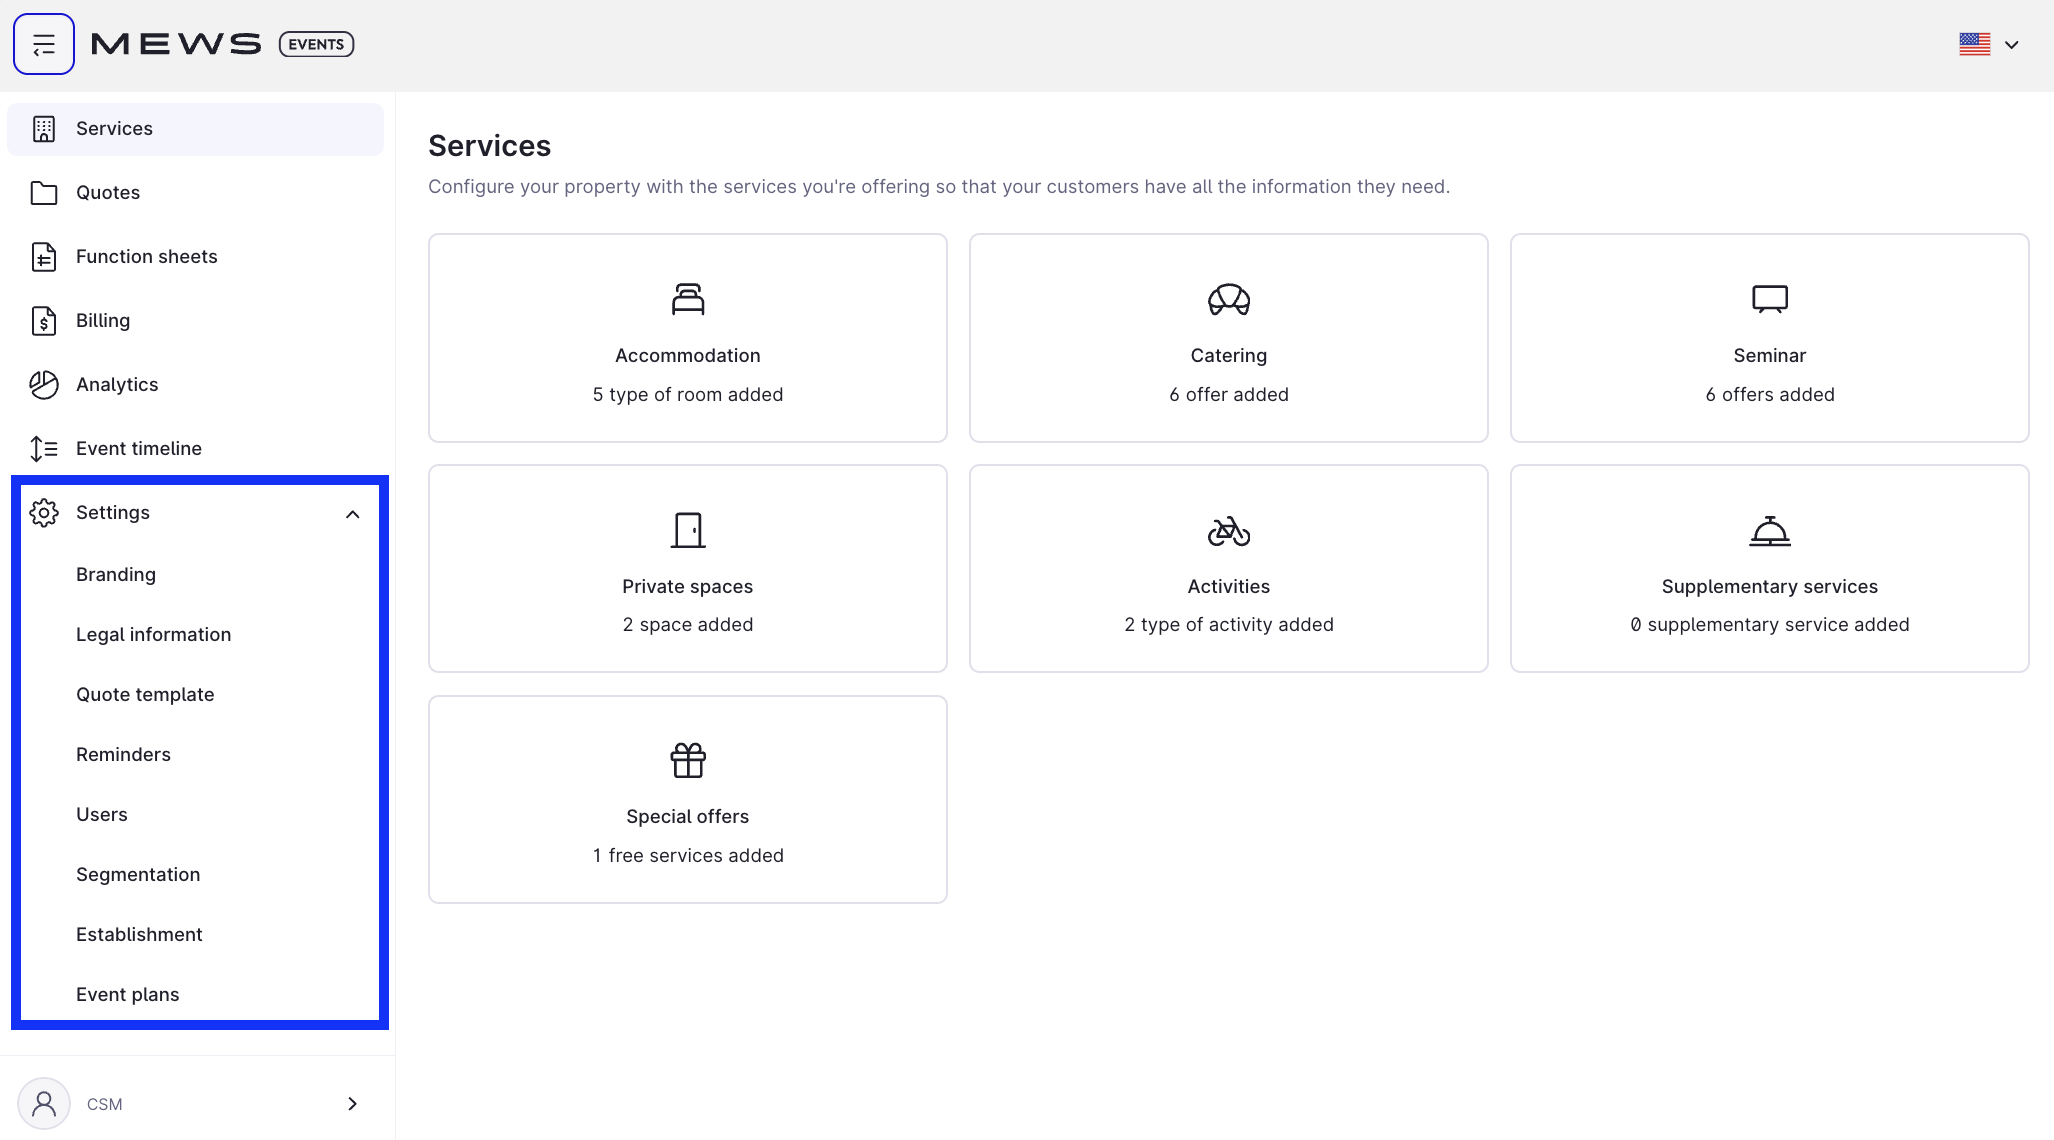The width and height of the screenshot is (2054, 1140).
Task: Click the Analytics pie chart icon
Action: [44, 384]
